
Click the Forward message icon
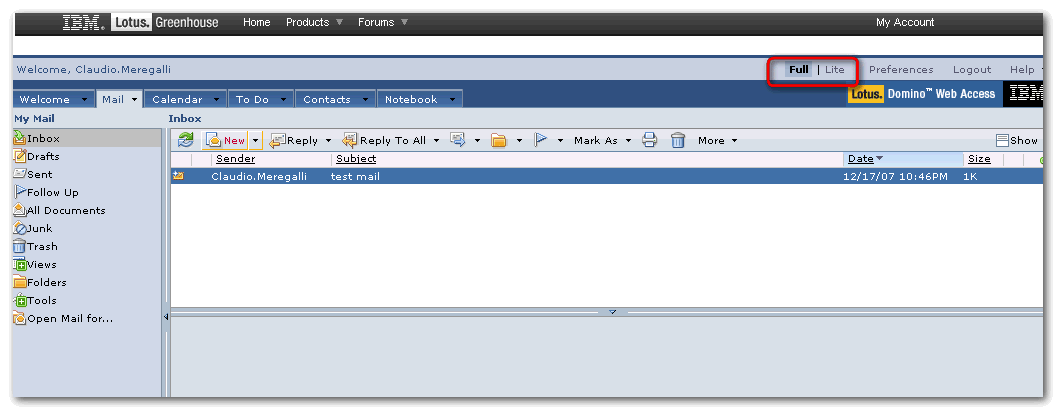point(458,140)
